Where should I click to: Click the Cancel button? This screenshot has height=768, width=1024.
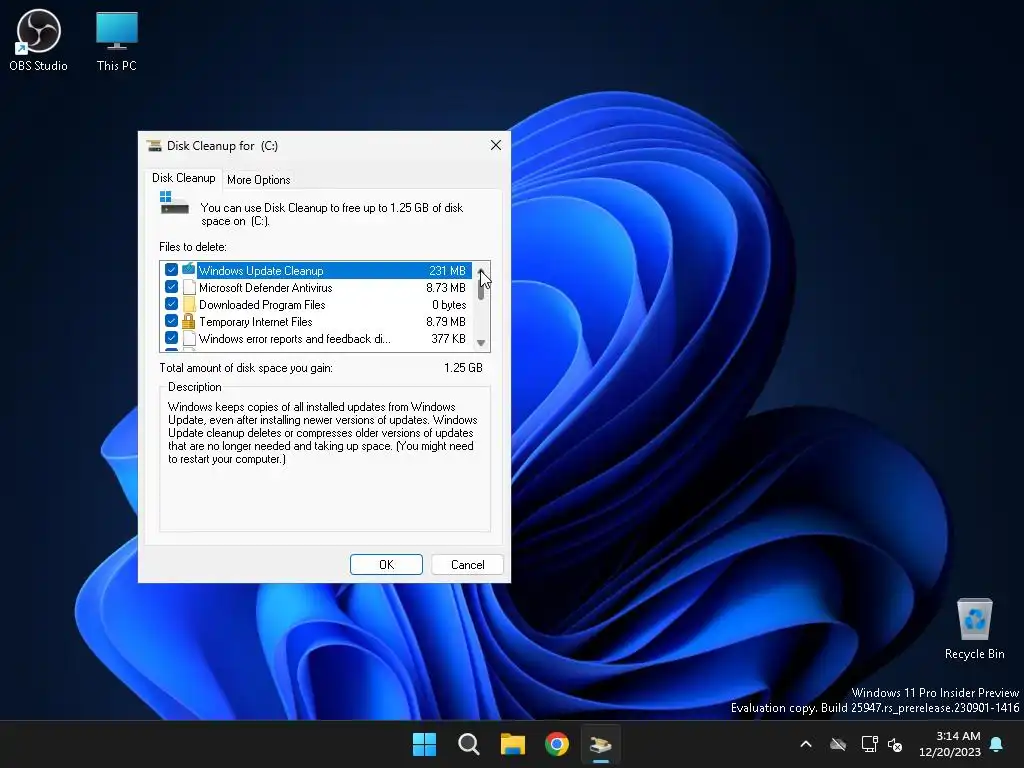[x=468, y=564]
